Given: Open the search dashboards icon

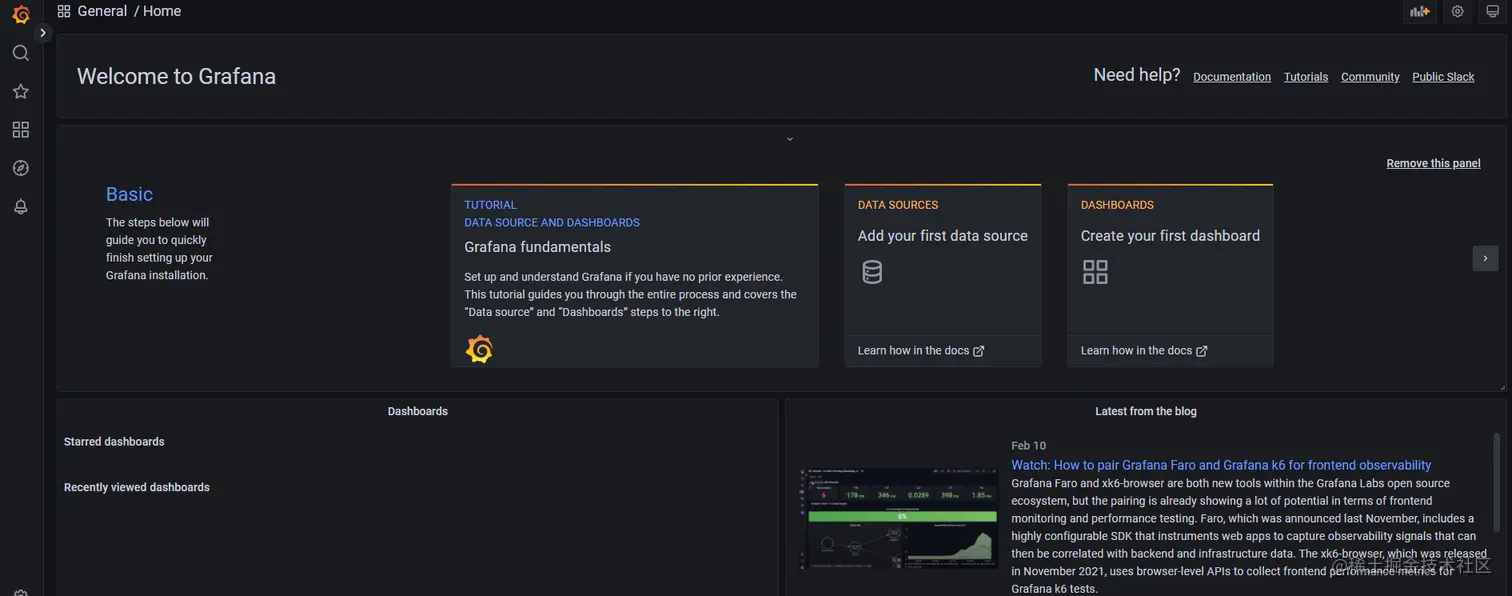Looking at the screenshot, I should [21, 53].
